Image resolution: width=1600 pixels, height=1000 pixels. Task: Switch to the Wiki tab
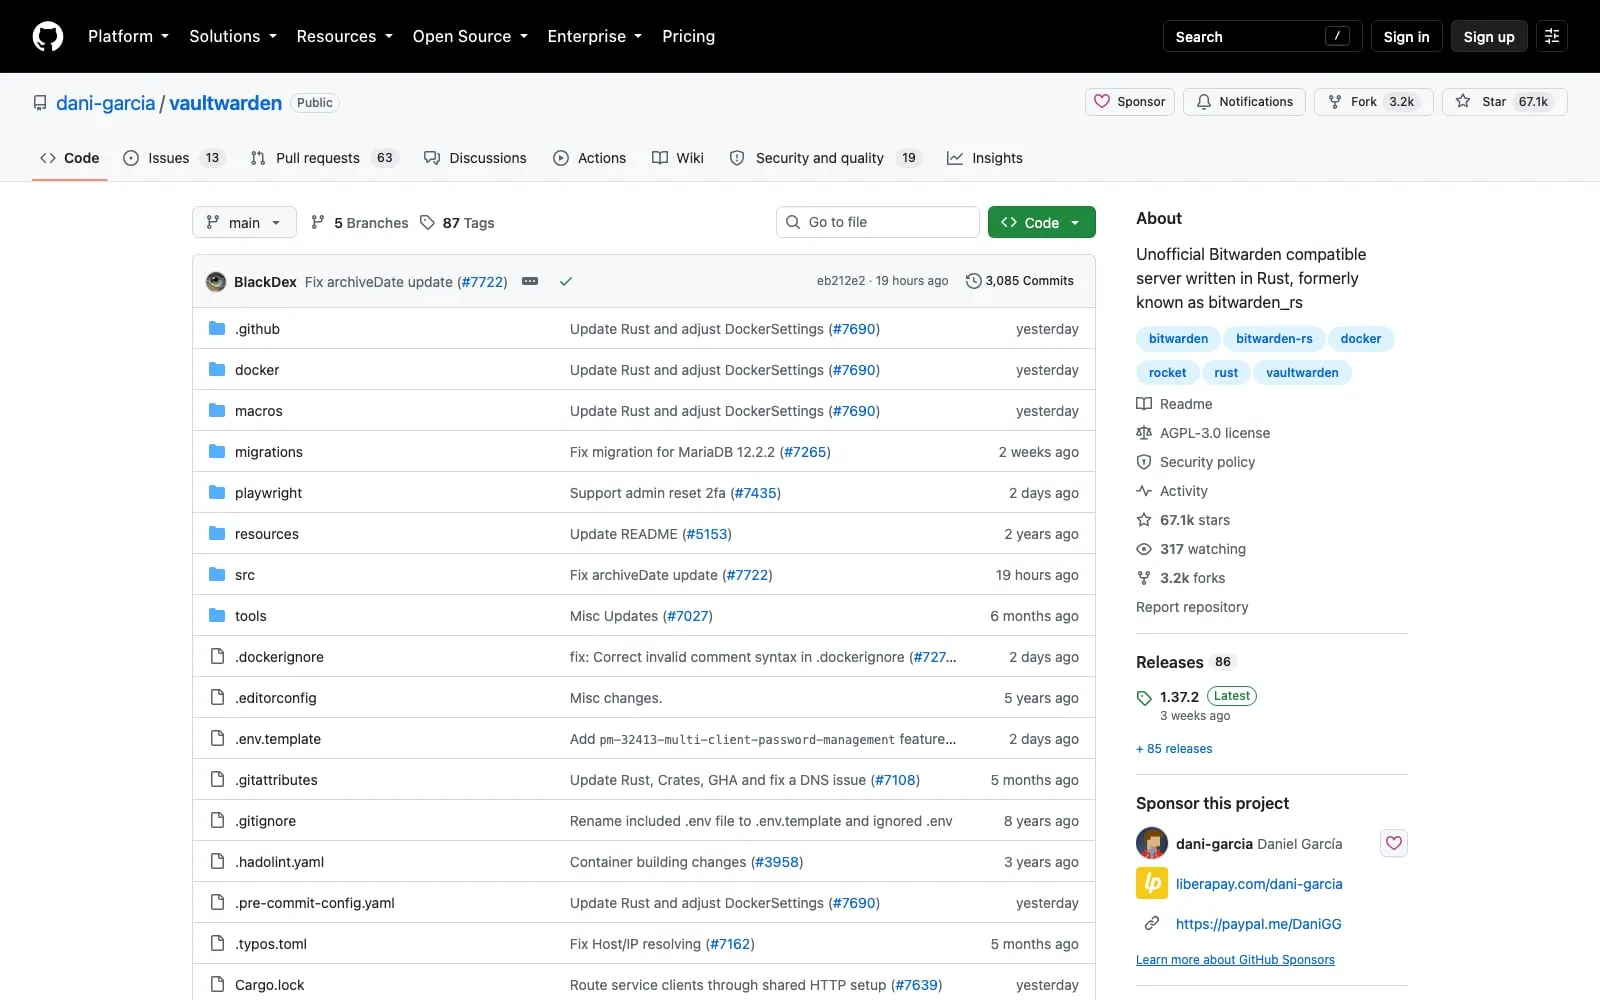[678, 158]
